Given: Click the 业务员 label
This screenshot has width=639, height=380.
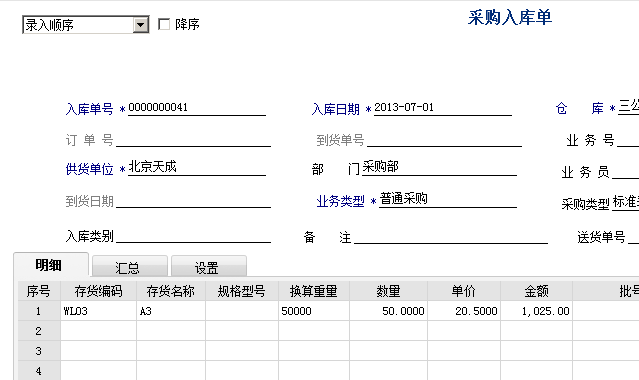Looking at the screenshot, I should [585, 172].
